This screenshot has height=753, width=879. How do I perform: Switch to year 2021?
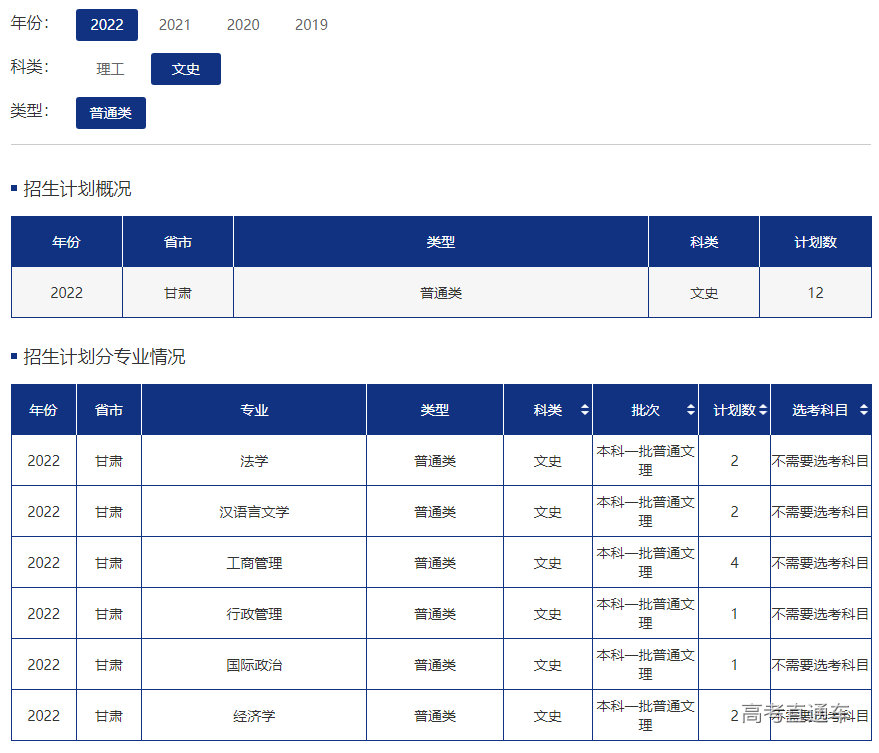point(175,25)
